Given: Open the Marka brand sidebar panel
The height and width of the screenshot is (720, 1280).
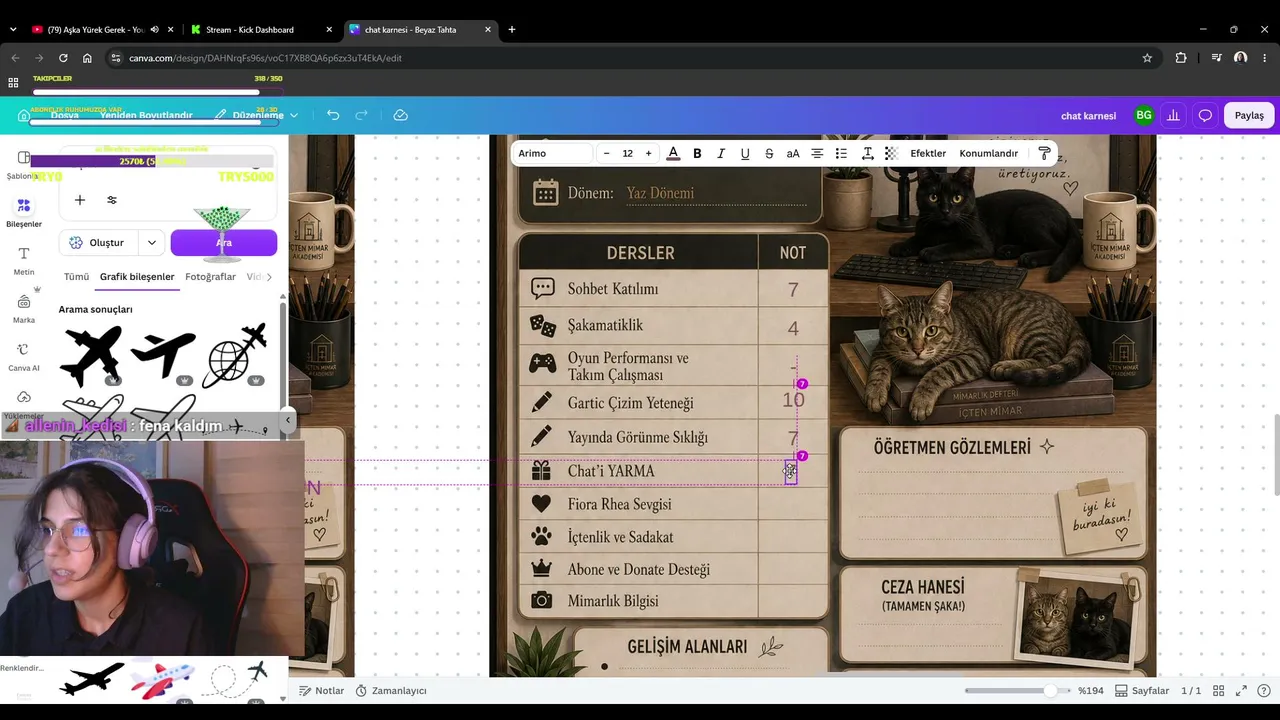Looking at the screenshot, I should (x=24, y=309).
